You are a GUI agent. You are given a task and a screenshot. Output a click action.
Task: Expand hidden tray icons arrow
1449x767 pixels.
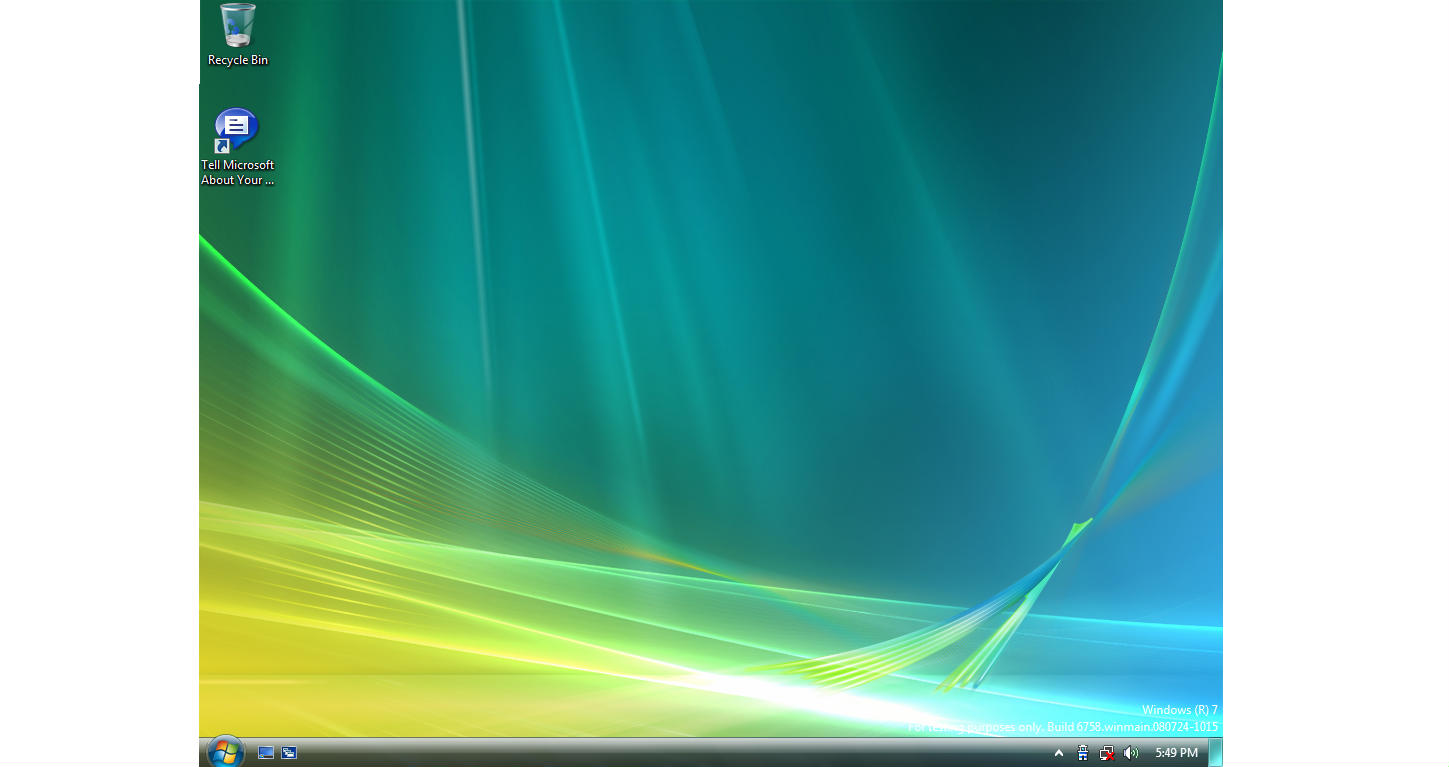pyautogui.click(x=1059, y=753)
